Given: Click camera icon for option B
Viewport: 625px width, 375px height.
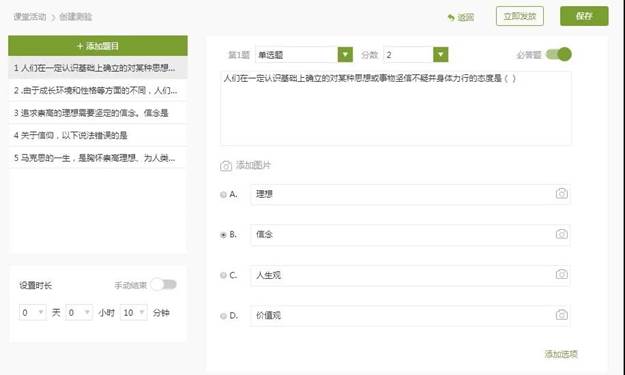Looking at the screenshot, I should (x=562, y=234).
